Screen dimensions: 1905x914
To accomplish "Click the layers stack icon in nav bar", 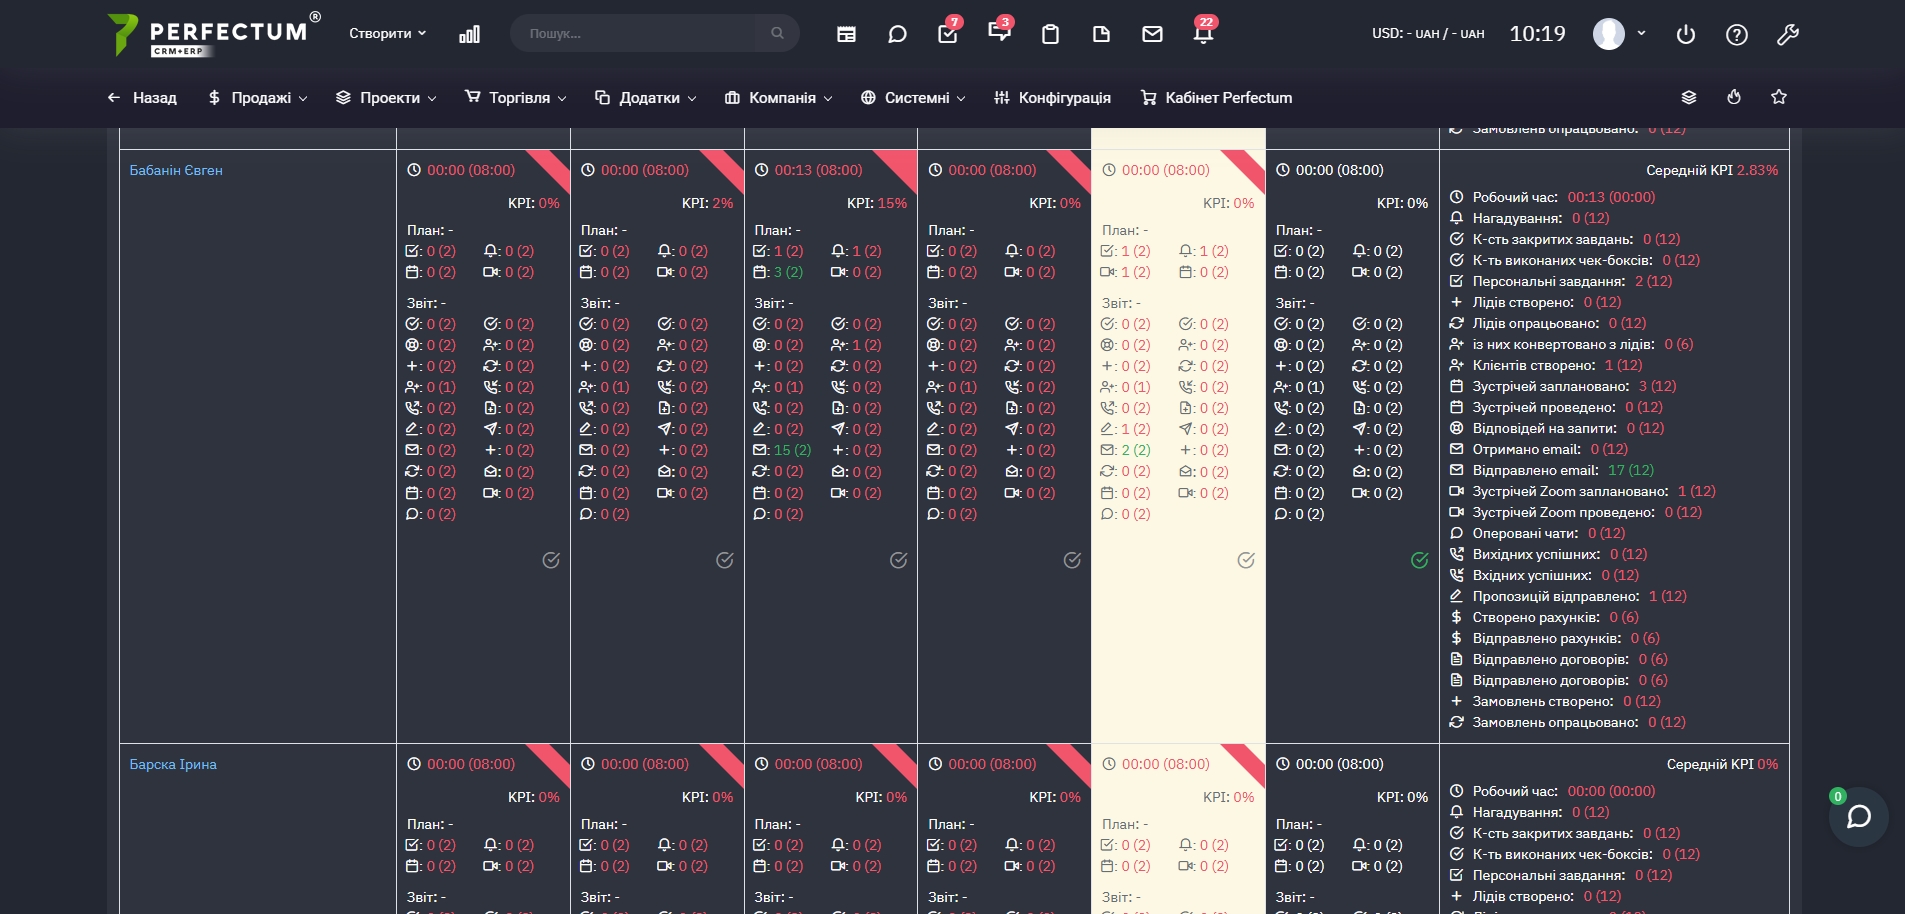I will [1689, 97].
